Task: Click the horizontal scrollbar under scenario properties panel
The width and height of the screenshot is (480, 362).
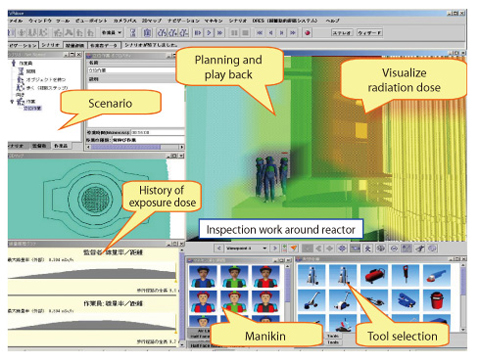Action: tap(135, 147)
